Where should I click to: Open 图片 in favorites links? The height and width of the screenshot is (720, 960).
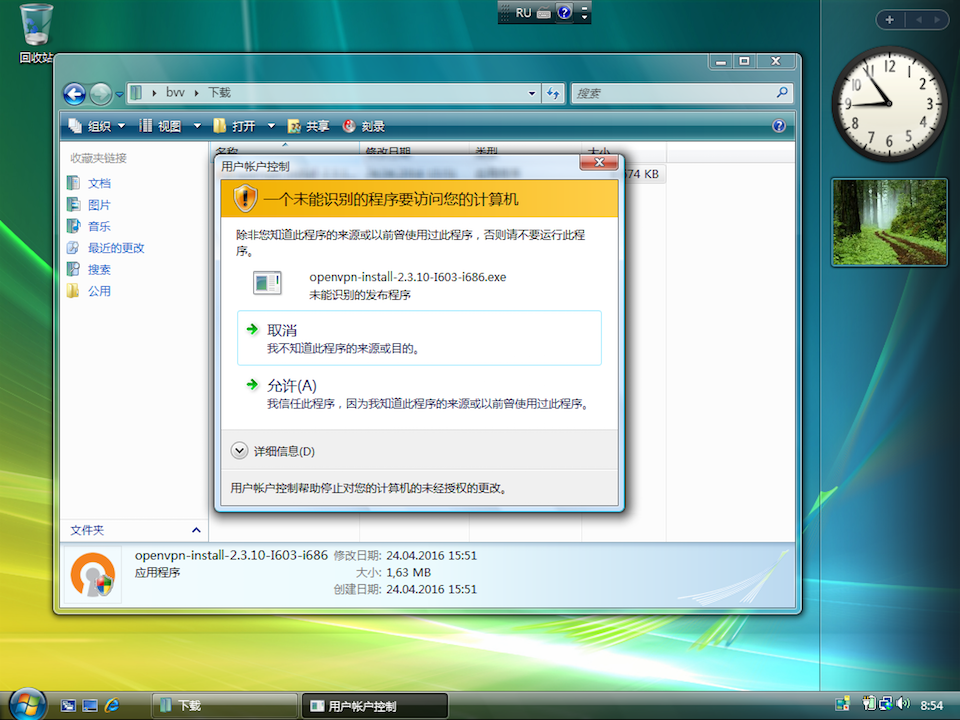(x=99, y=204)
